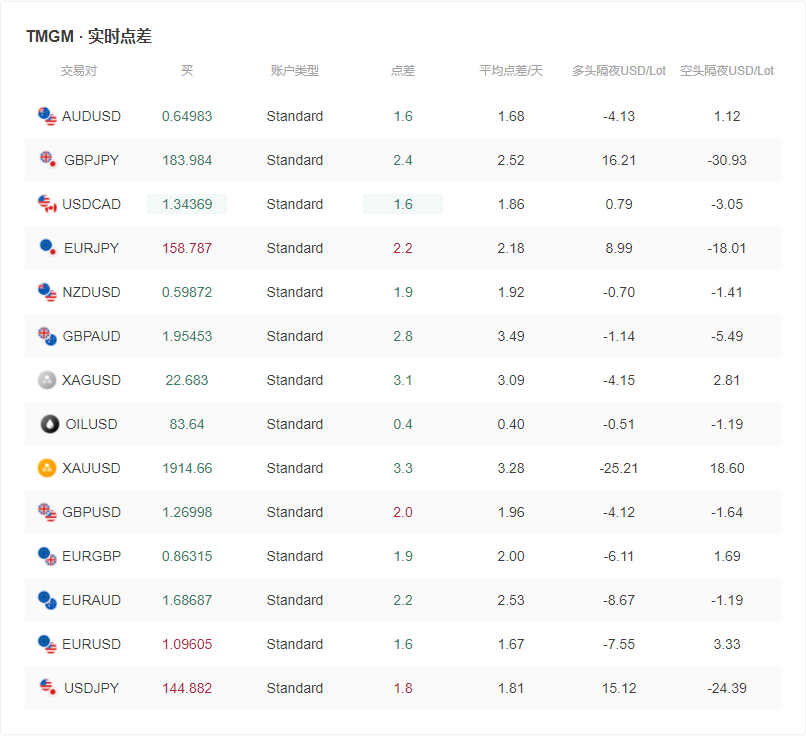Click the gold XAUUSD icon
This screenshot has height=736, width=806.
[x=47, y=468]
